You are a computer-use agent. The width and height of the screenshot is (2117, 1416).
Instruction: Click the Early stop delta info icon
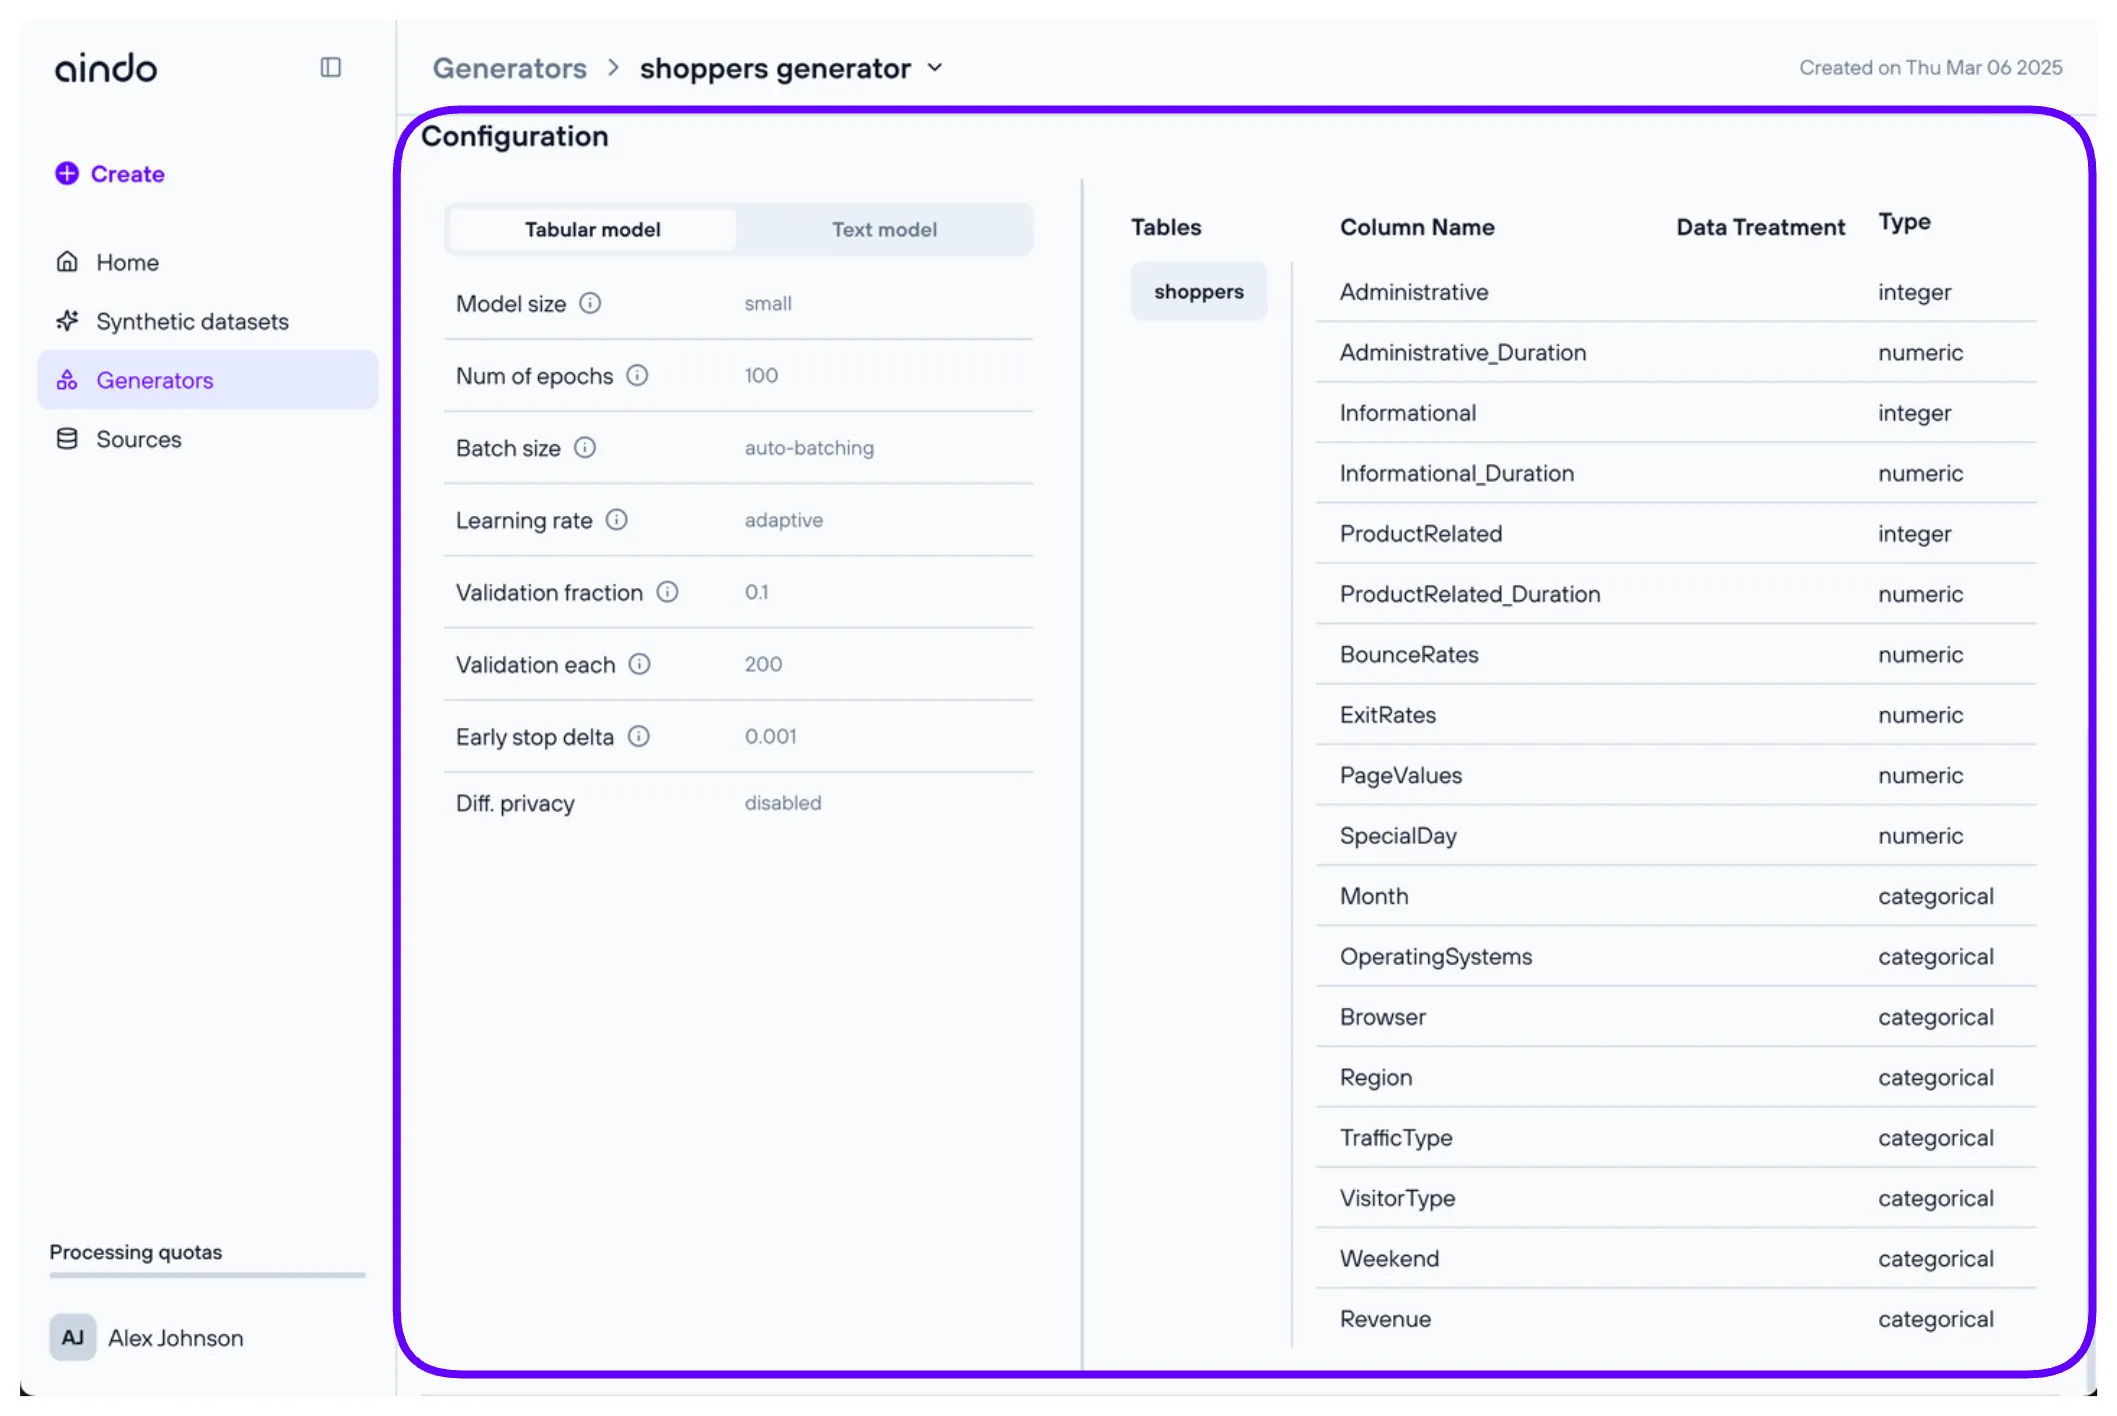pyautogui.click(x=638, y=736)
